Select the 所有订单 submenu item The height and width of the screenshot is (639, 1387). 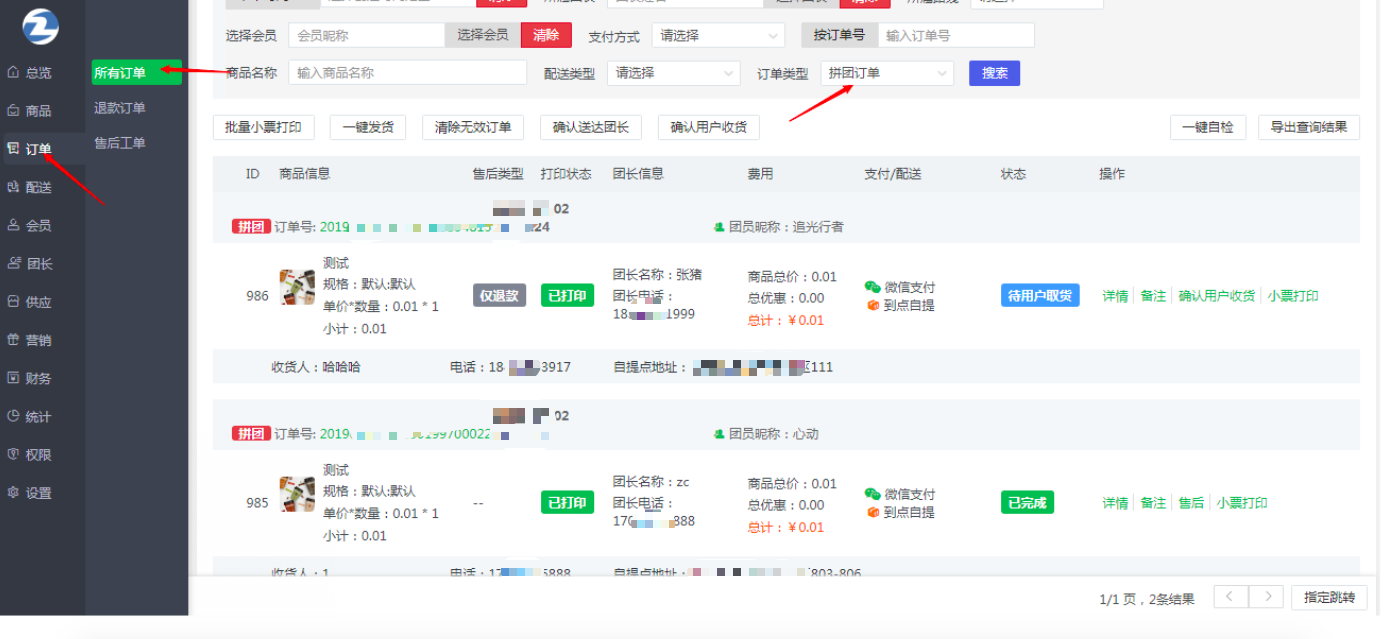tap(137, 72)
